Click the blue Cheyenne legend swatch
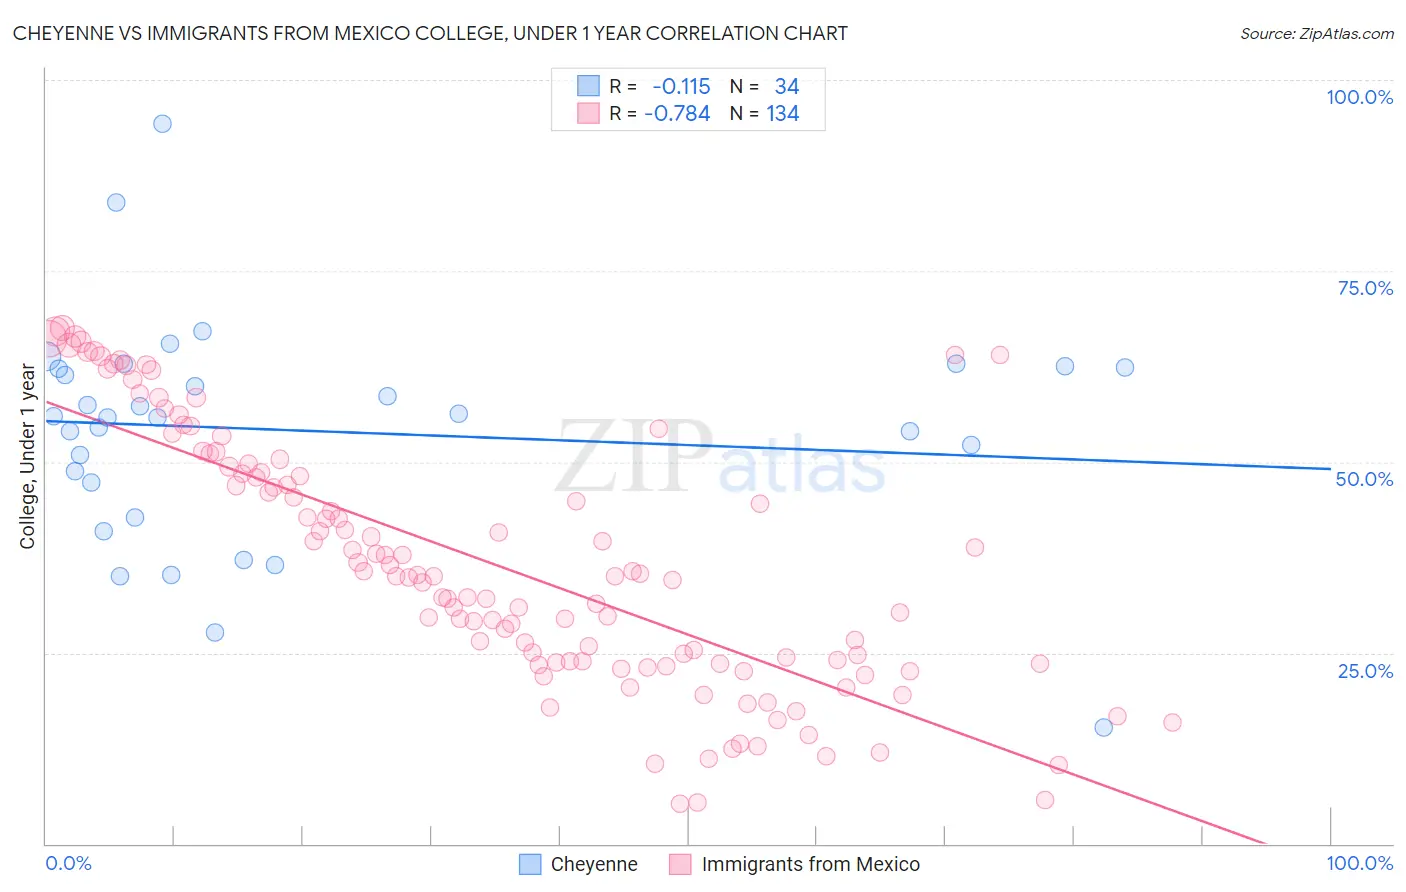 coord(530,864)
